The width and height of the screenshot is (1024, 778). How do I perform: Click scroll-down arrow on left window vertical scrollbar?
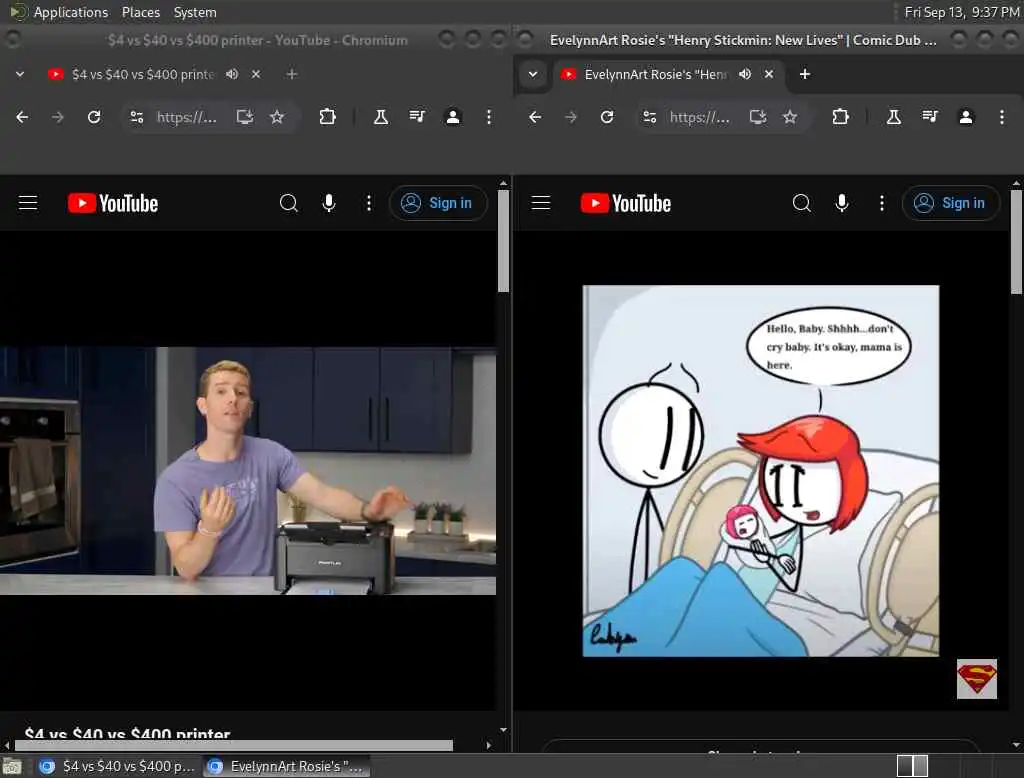503,730
